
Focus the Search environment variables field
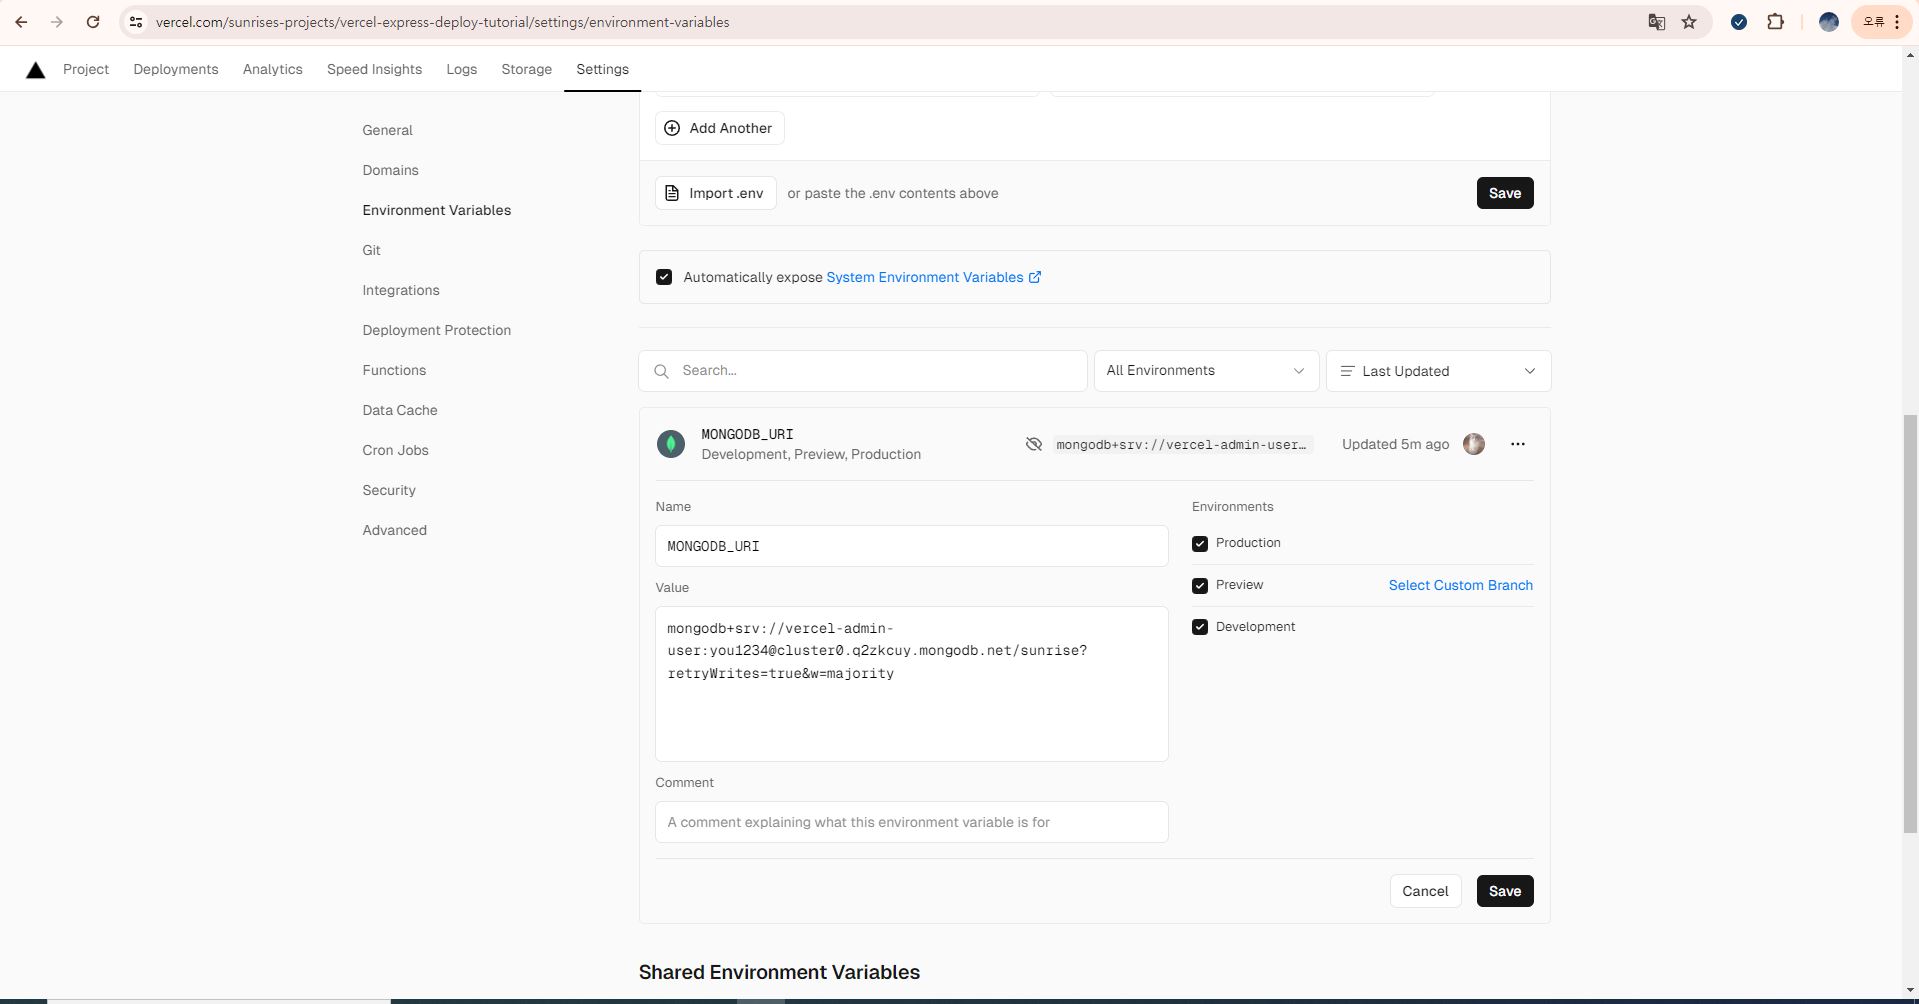862,371
